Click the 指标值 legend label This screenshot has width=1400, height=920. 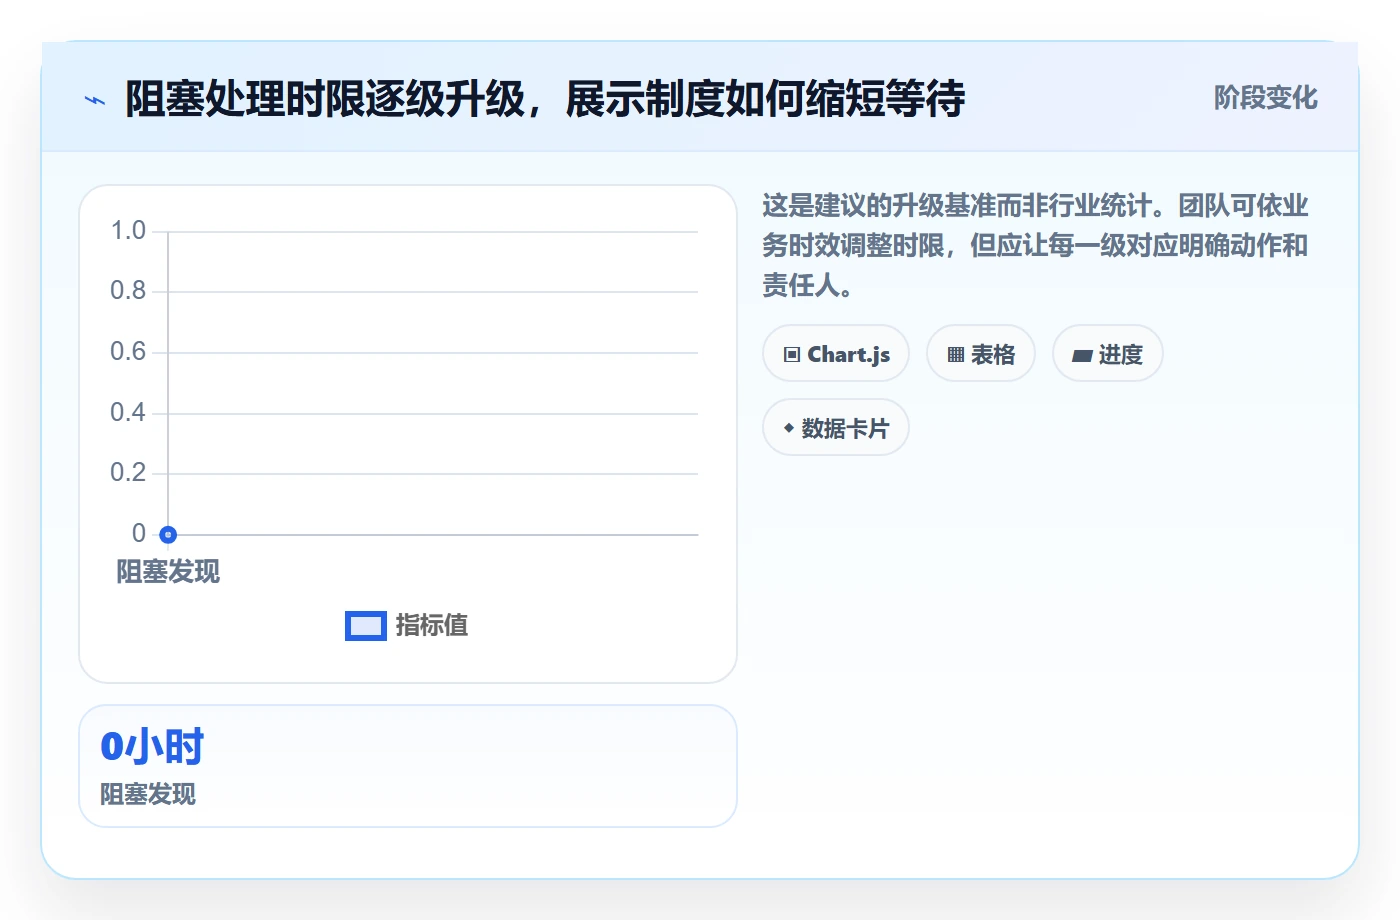432,626
